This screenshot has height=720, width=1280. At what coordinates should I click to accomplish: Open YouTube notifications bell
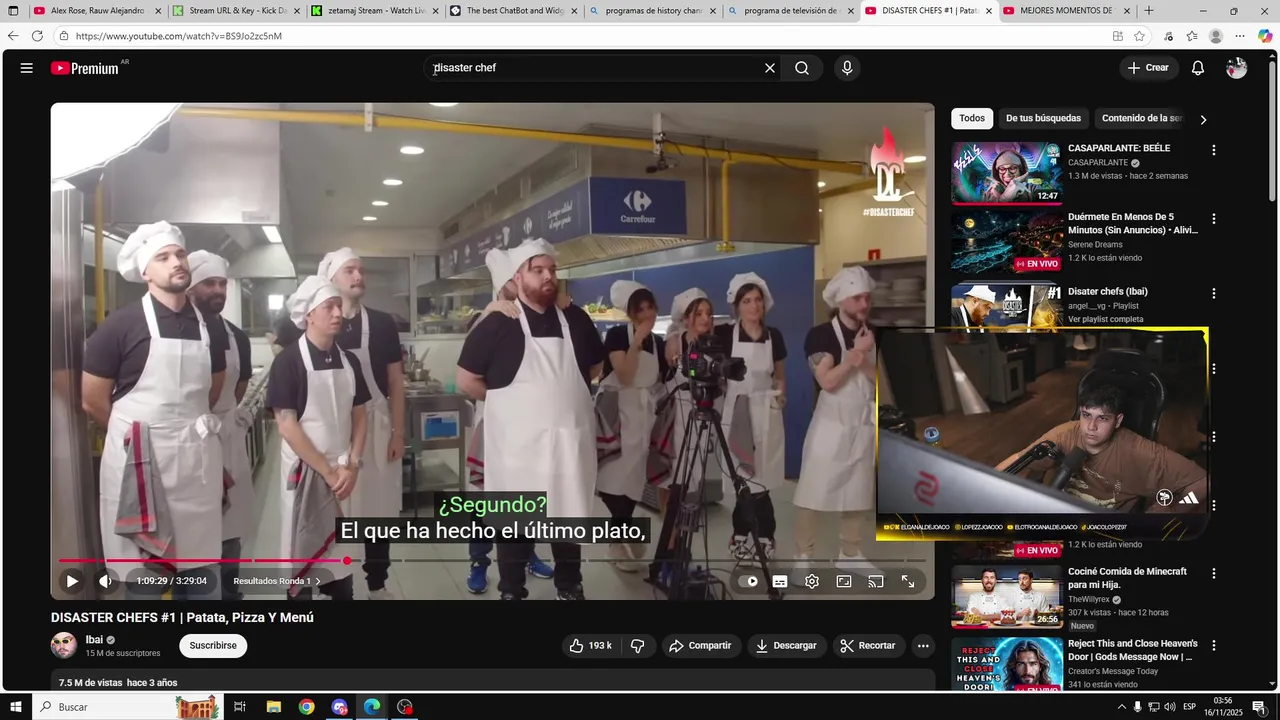1198,68
